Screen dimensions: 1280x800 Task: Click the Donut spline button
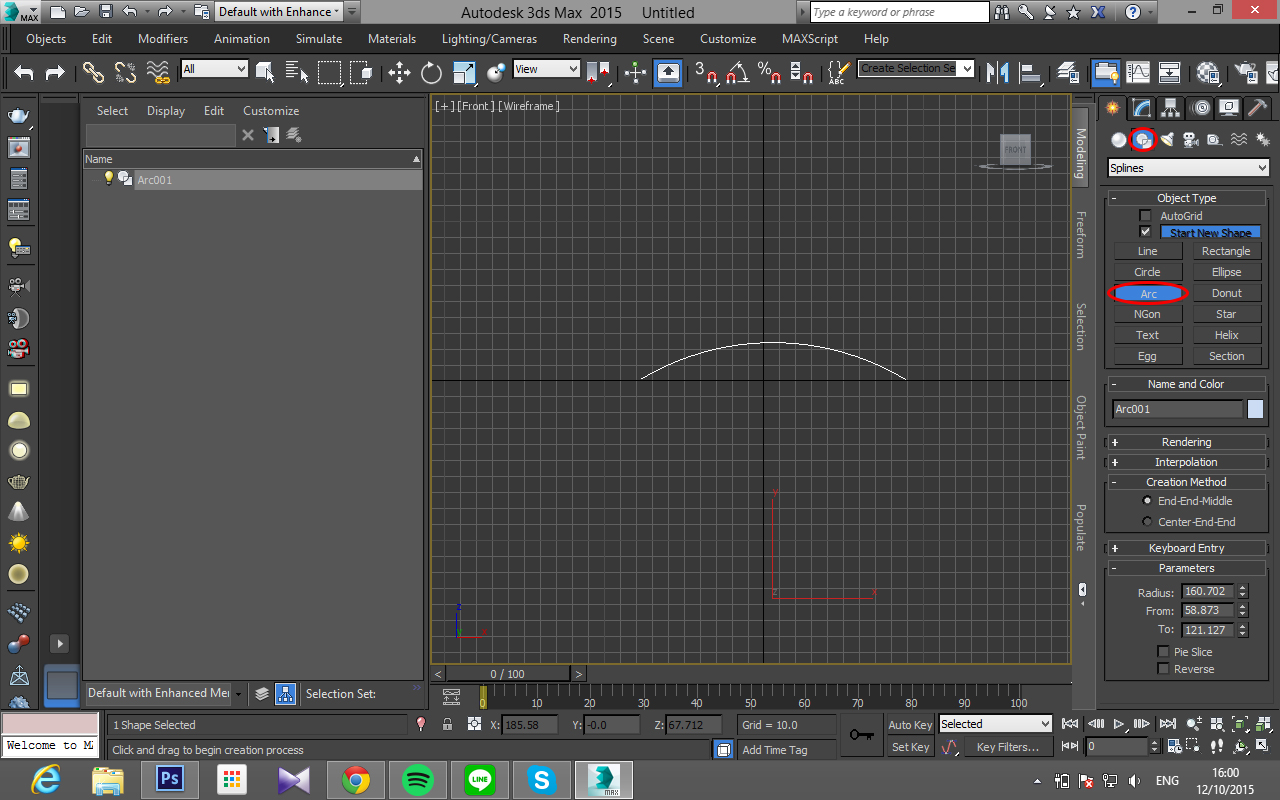(x=1227, y=293)
